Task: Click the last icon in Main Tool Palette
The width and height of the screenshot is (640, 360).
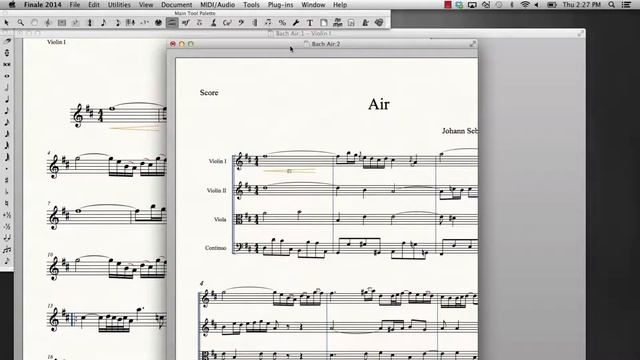Action: [x=379, y=22]
